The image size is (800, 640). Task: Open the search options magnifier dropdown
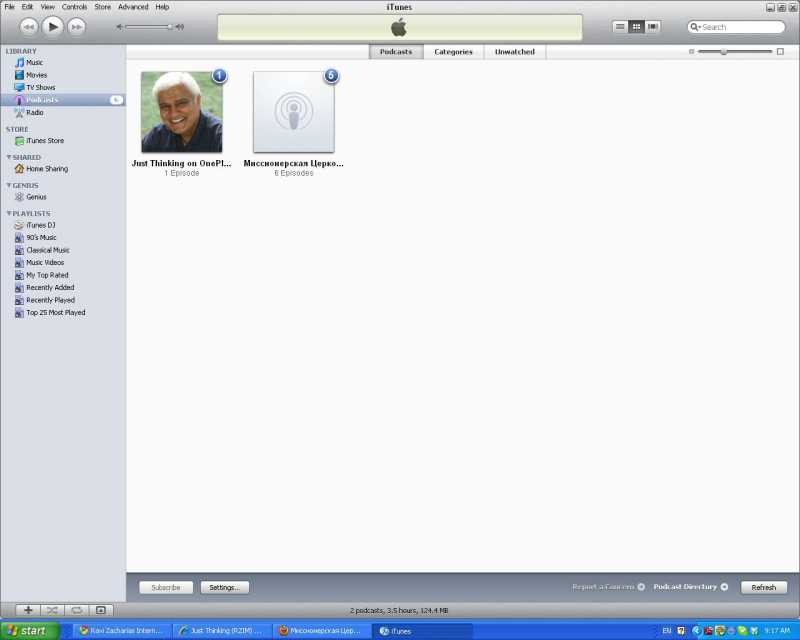pos(695,27)
